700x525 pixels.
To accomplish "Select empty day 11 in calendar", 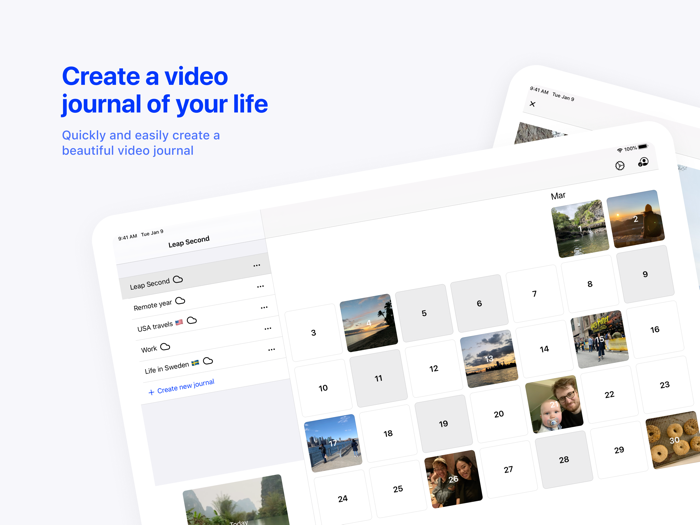I will click(x=379, y=378).
